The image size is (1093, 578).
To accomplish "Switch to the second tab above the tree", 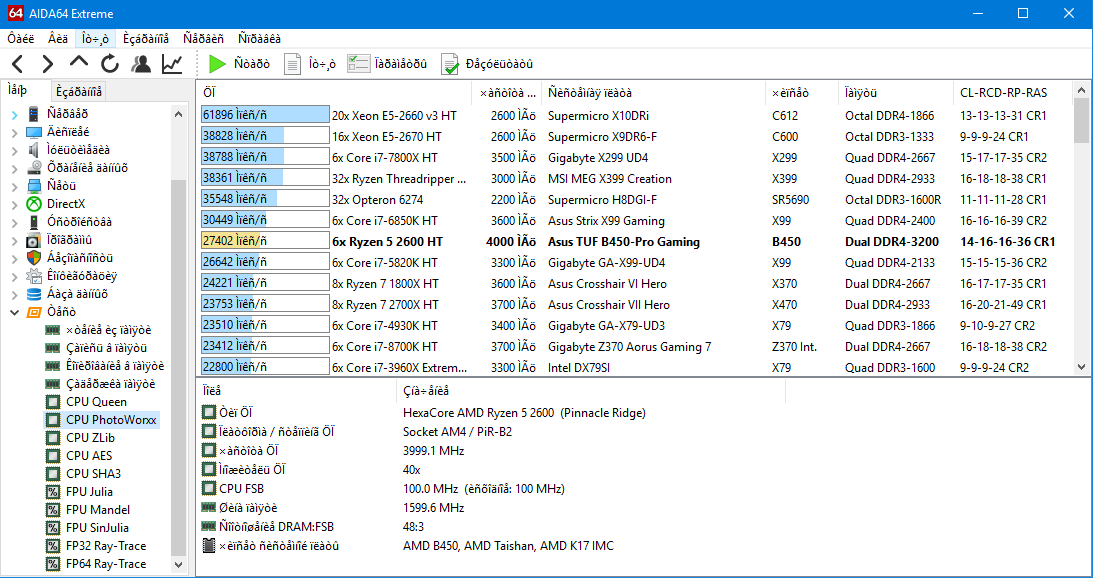I will (x=79, y=91).
